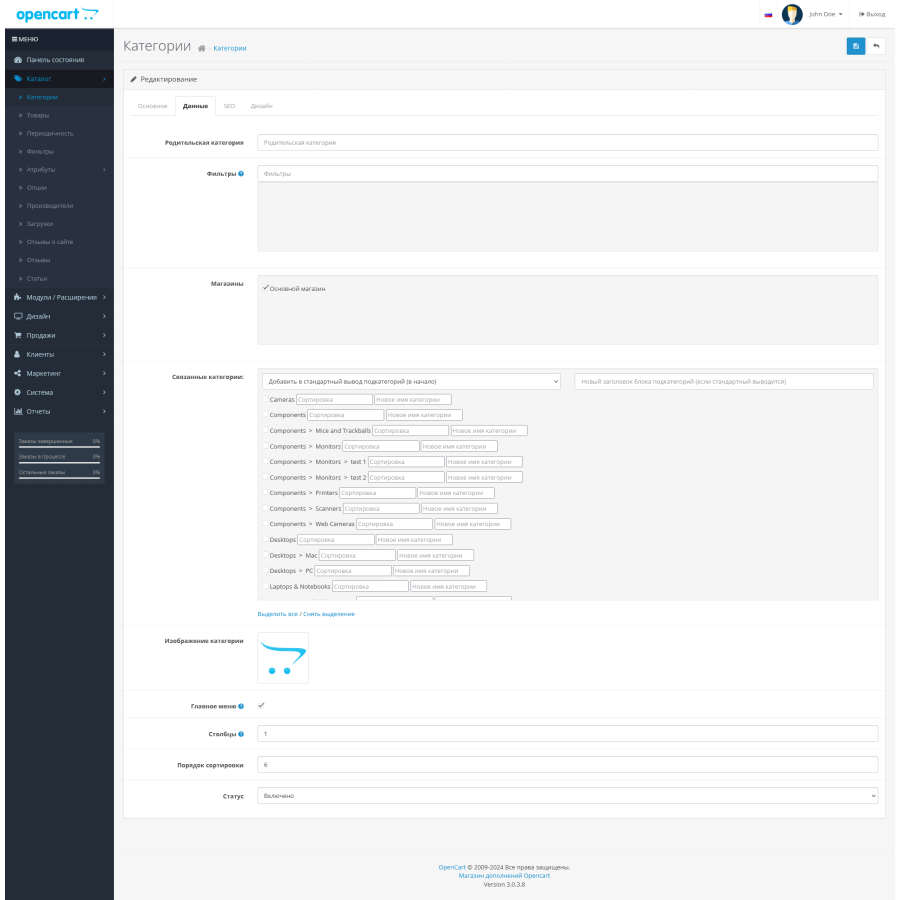Click the Категории breadcrumb link
This screenshot has width=900, height=900.
pyautogui.click(x=230, y=49)
